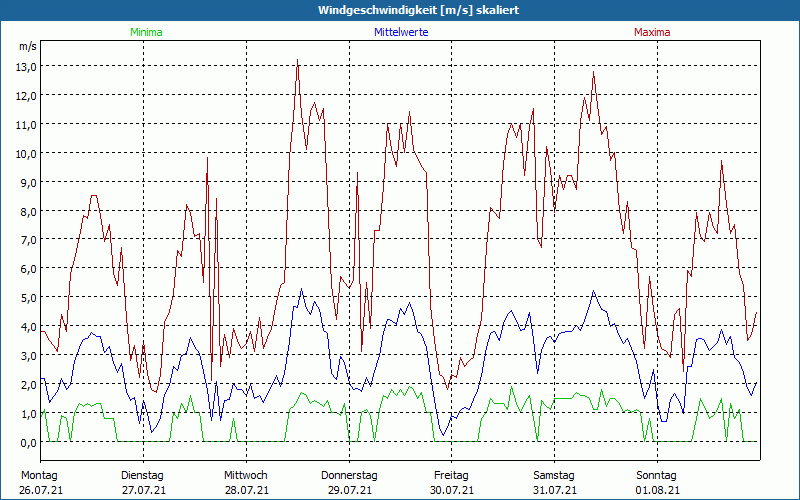Click the date 30.07.21
800x500 pixels.
[x=452, y=490]
